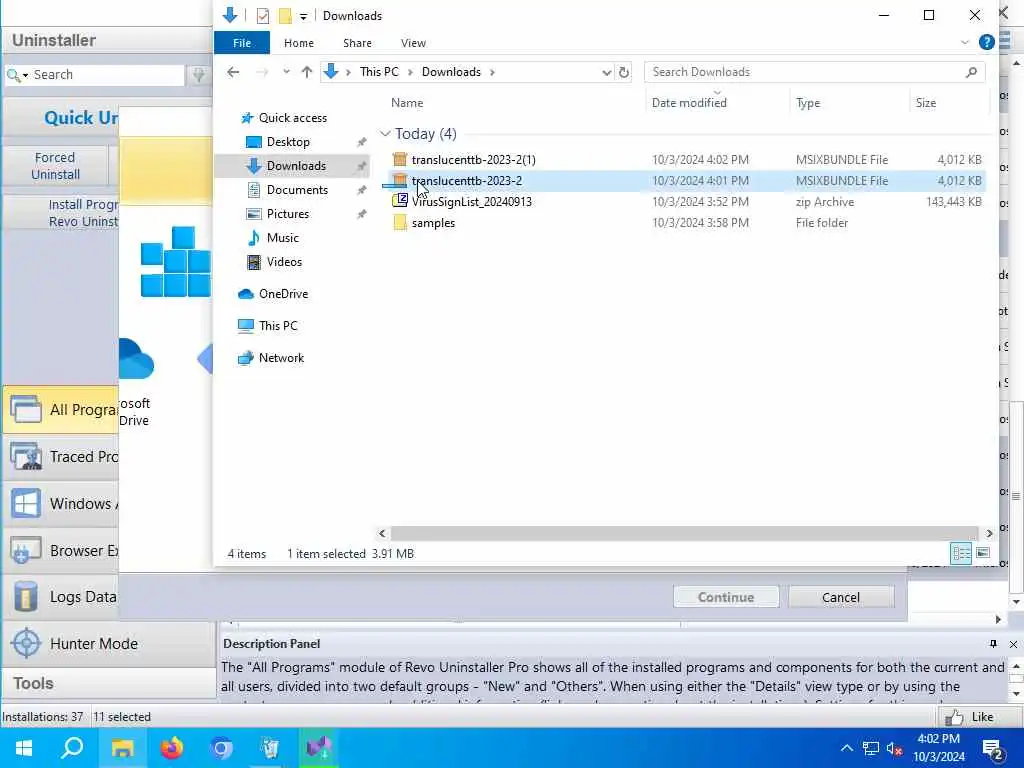The width and height of the screenshot is (1024, 768).
Task: Click the Properties checkmark quick-access icon
Action: [263, 16]
